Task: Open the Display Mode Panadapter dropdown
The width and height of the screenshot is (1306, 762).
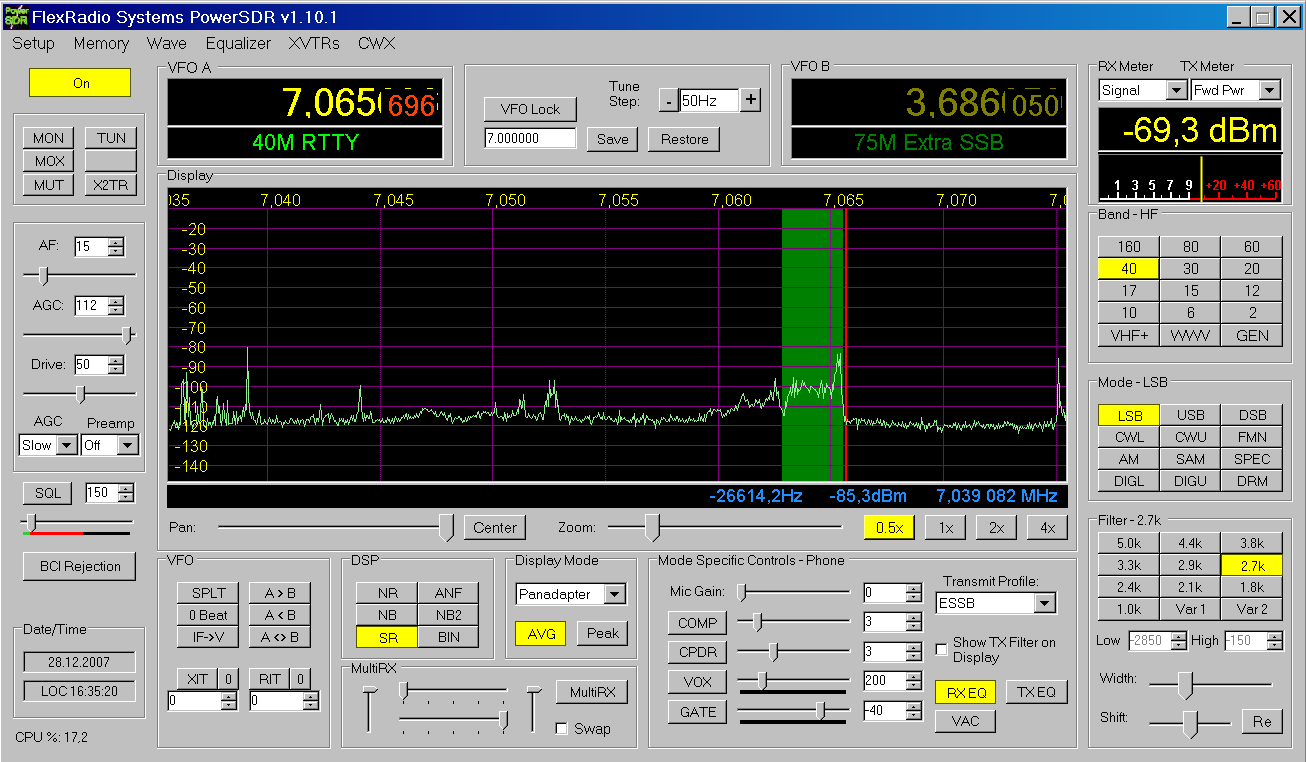Action: (x=614, y=595)
